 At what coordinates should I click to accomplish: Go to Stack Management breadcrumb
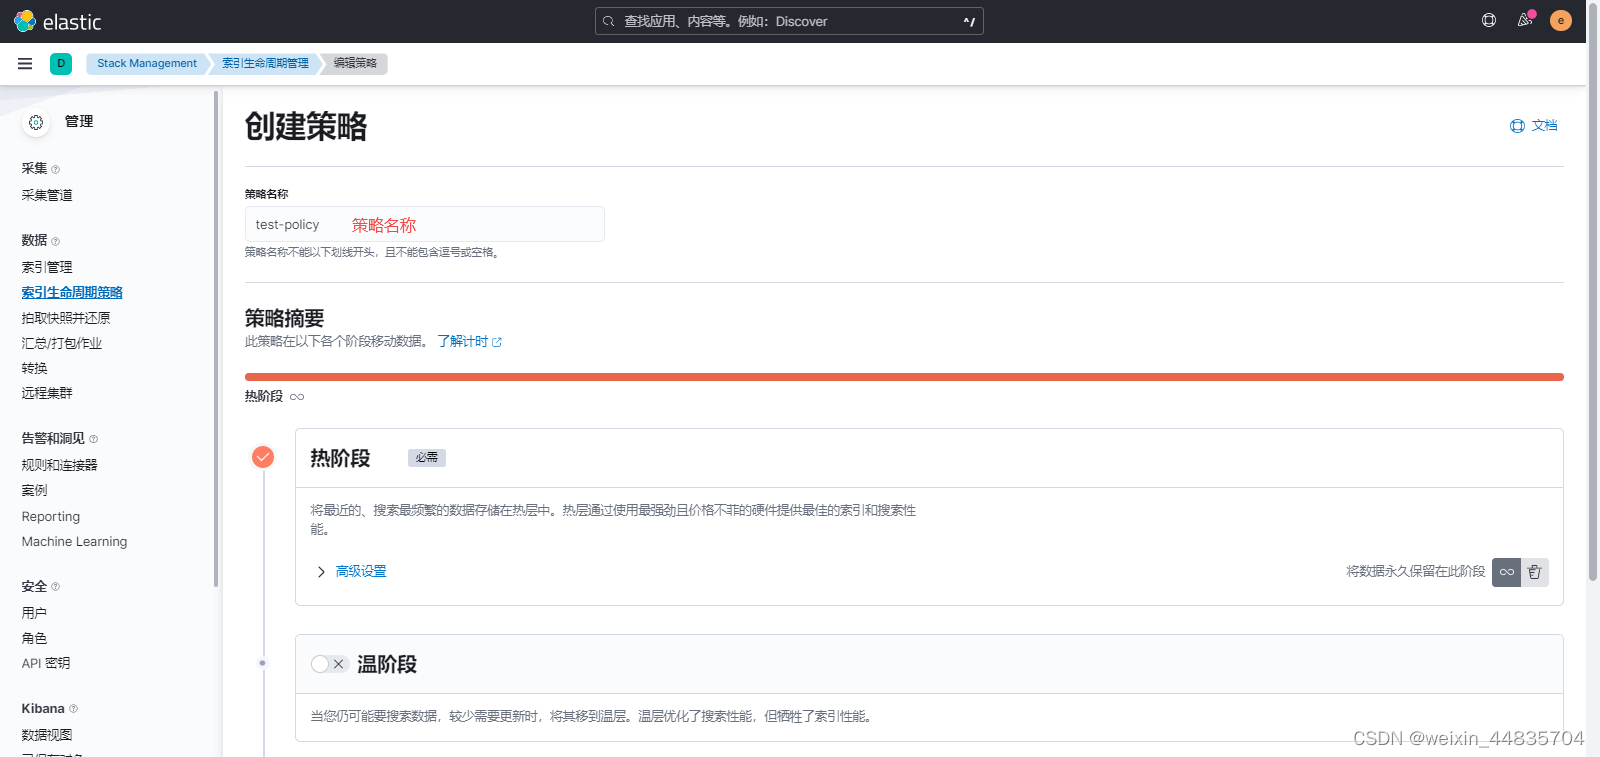(147, 63)
